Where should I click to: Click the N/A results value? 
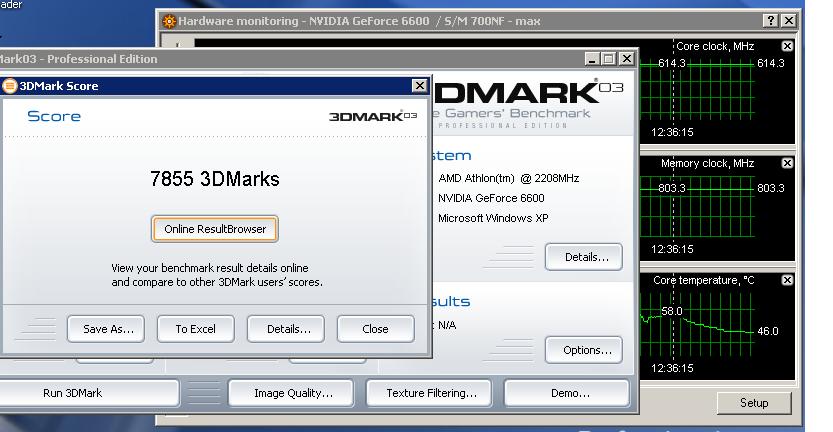coord(447,325)
